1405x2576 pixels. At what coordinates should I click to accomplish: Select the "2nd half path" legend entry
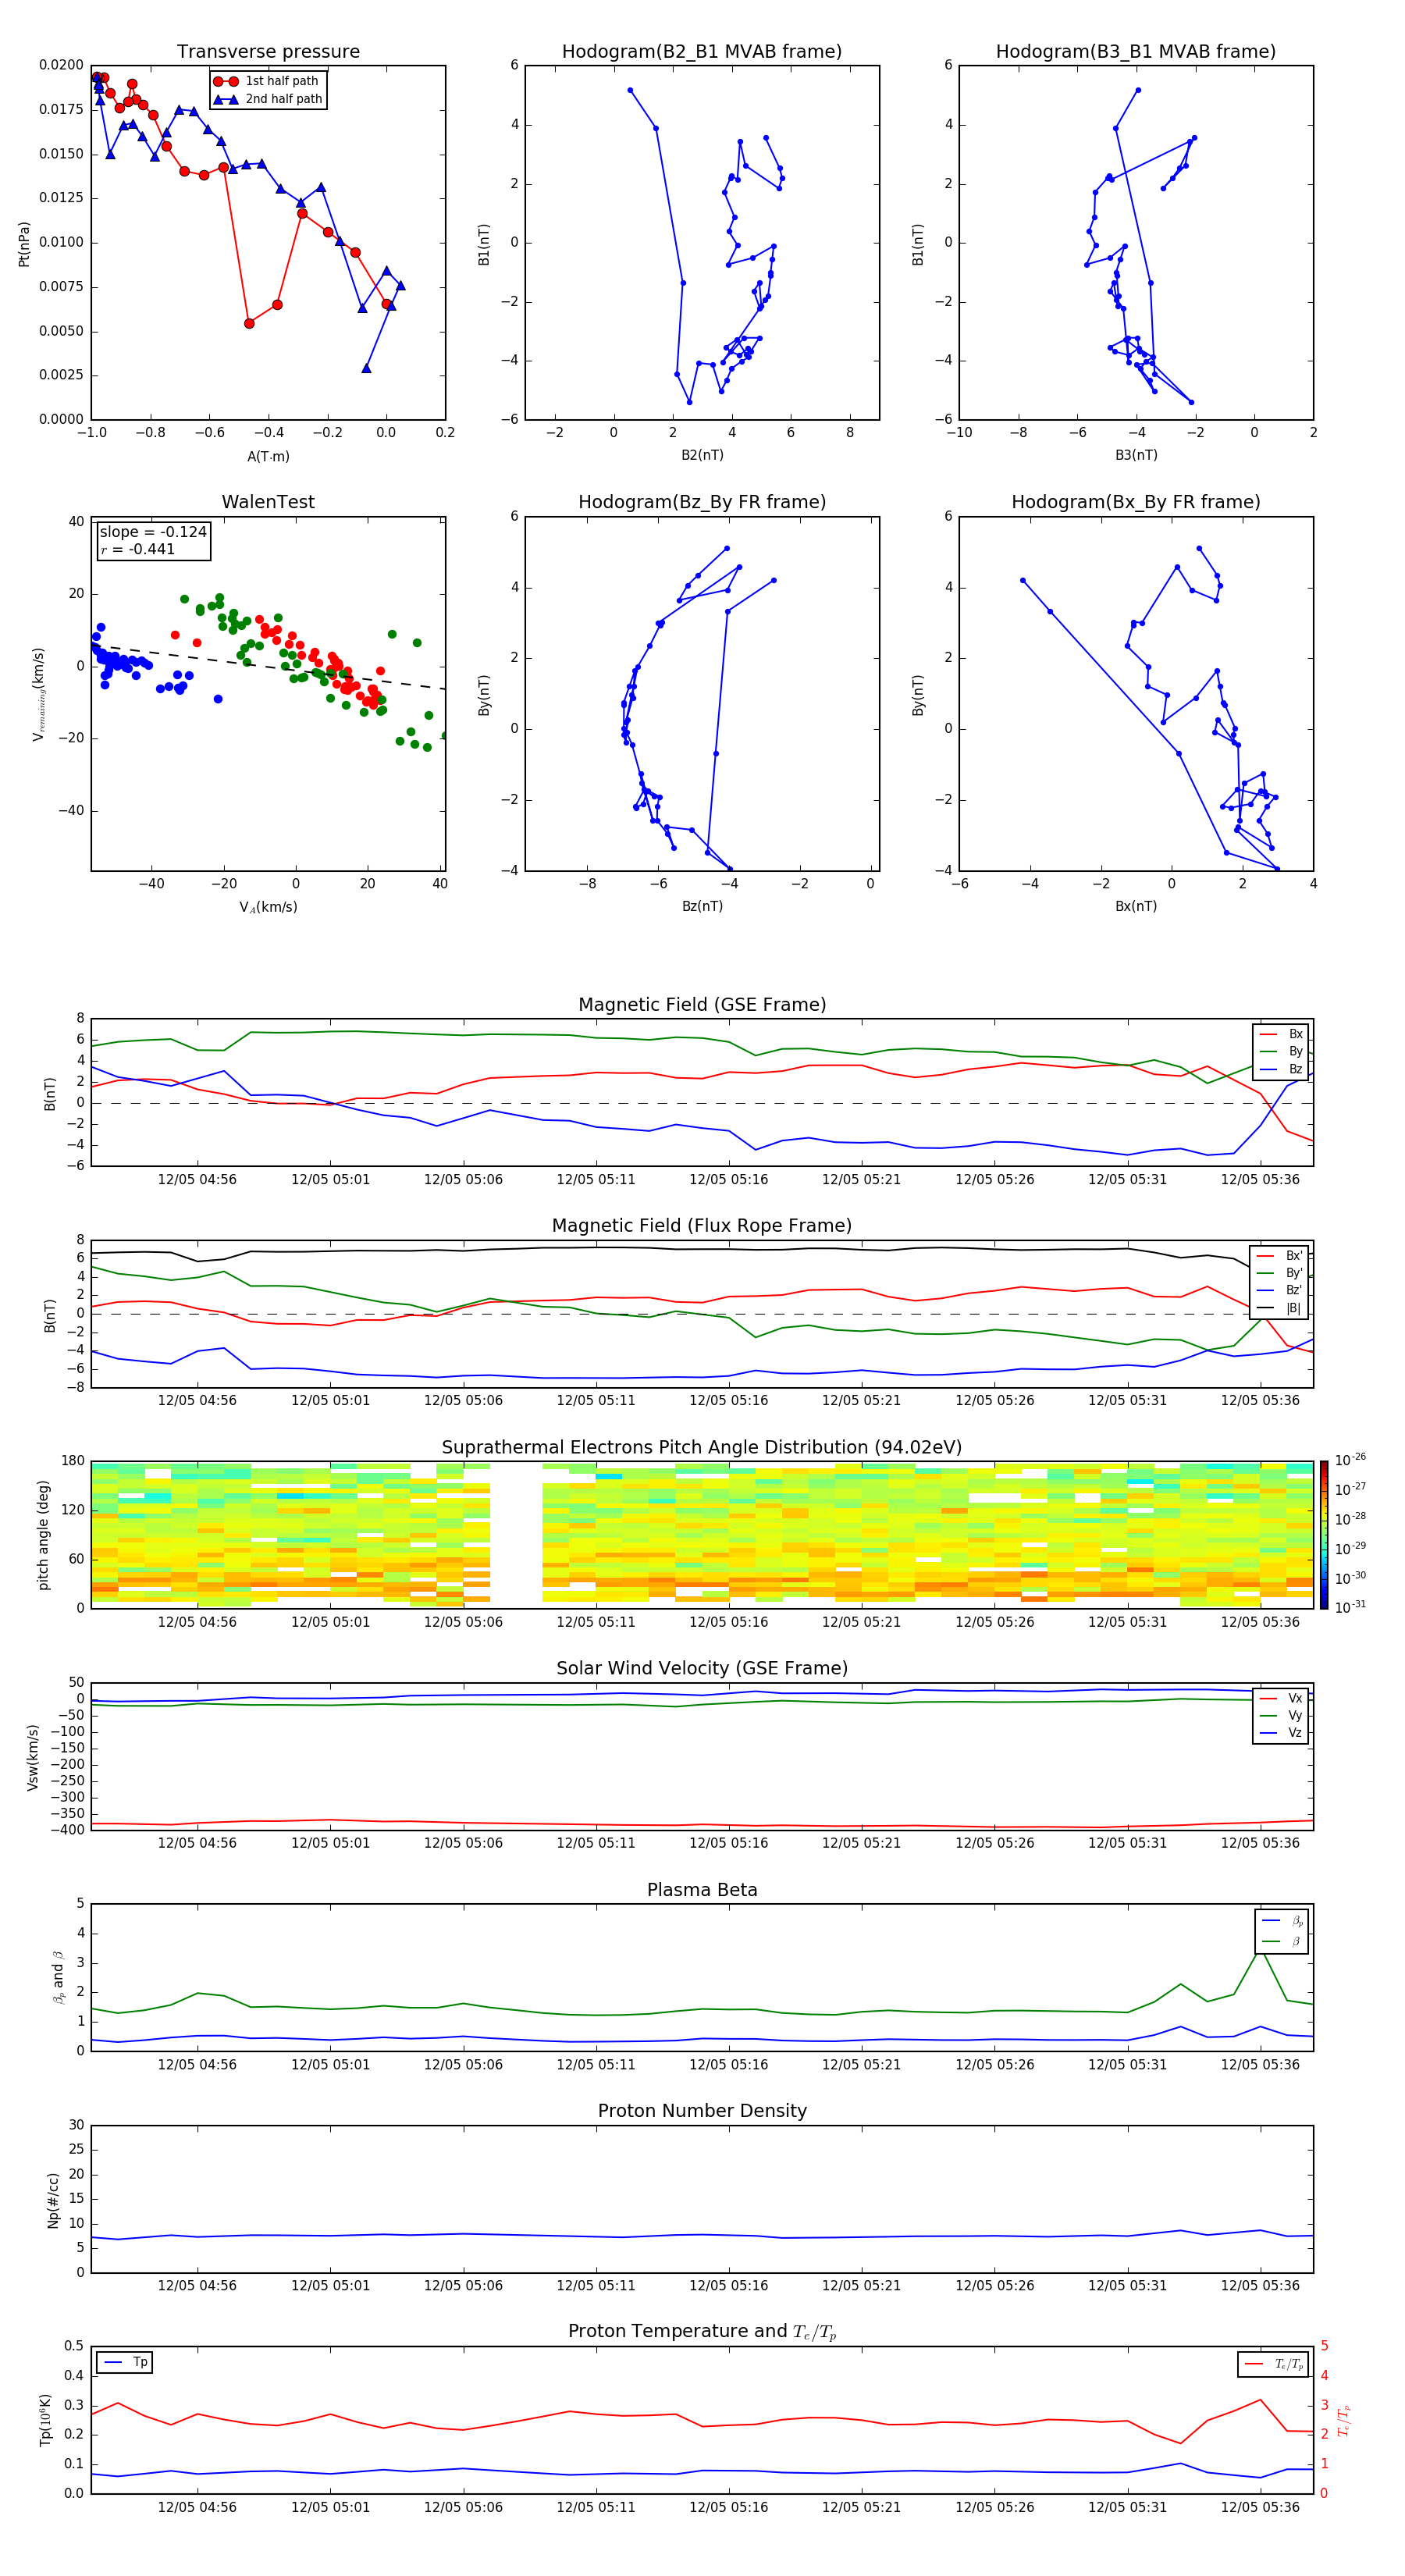(x=267, y=99)
